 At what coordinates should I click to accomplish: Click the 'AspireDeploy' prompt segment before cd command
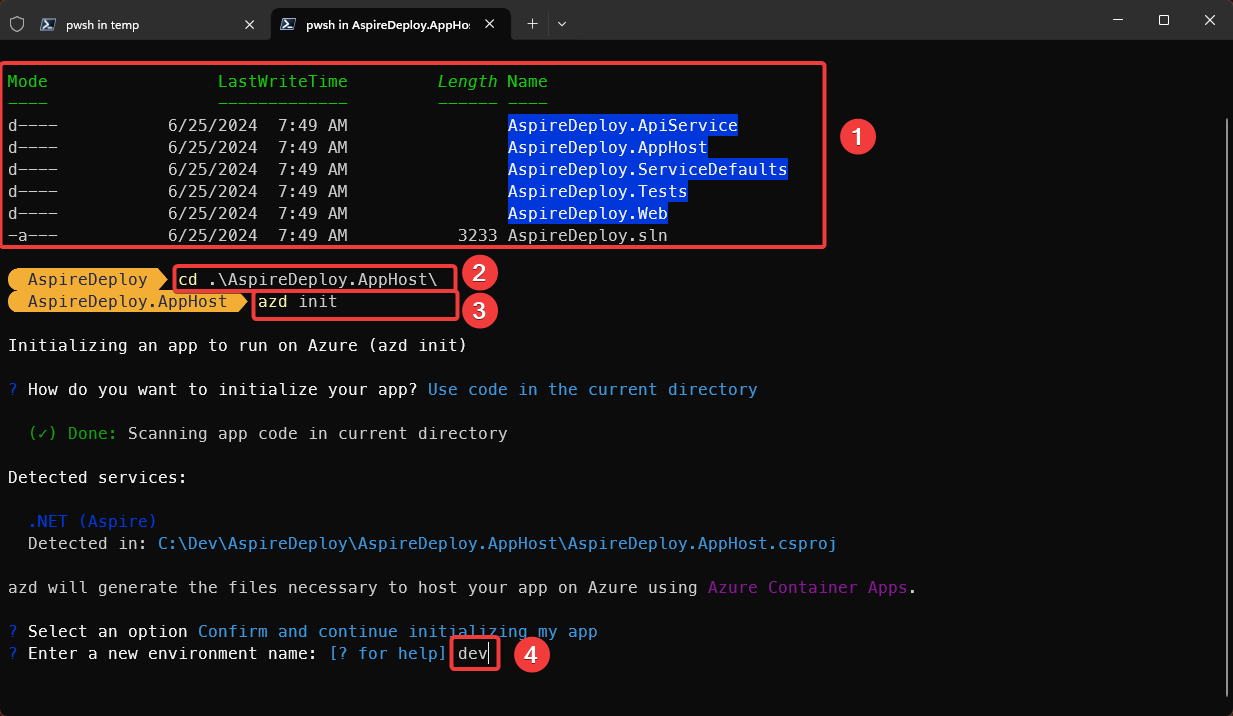[x=87, y=279]
